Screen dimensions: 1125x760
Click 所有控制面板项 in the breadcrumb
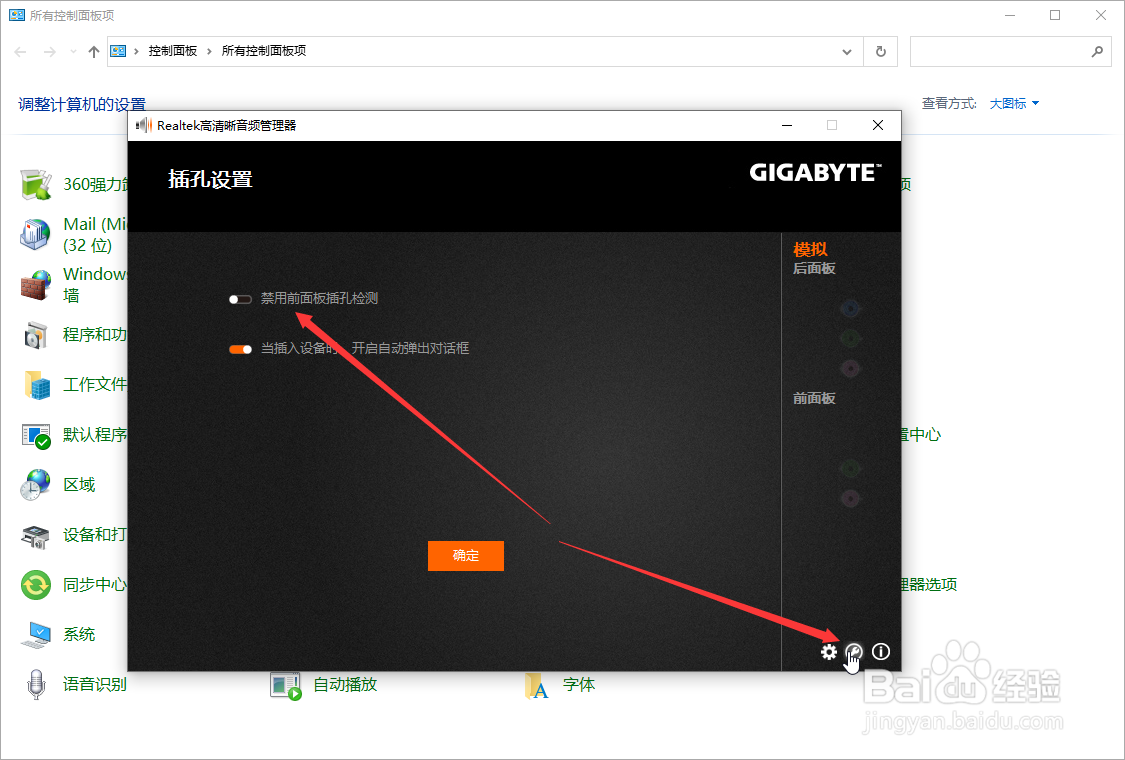[x=263, y=51]
